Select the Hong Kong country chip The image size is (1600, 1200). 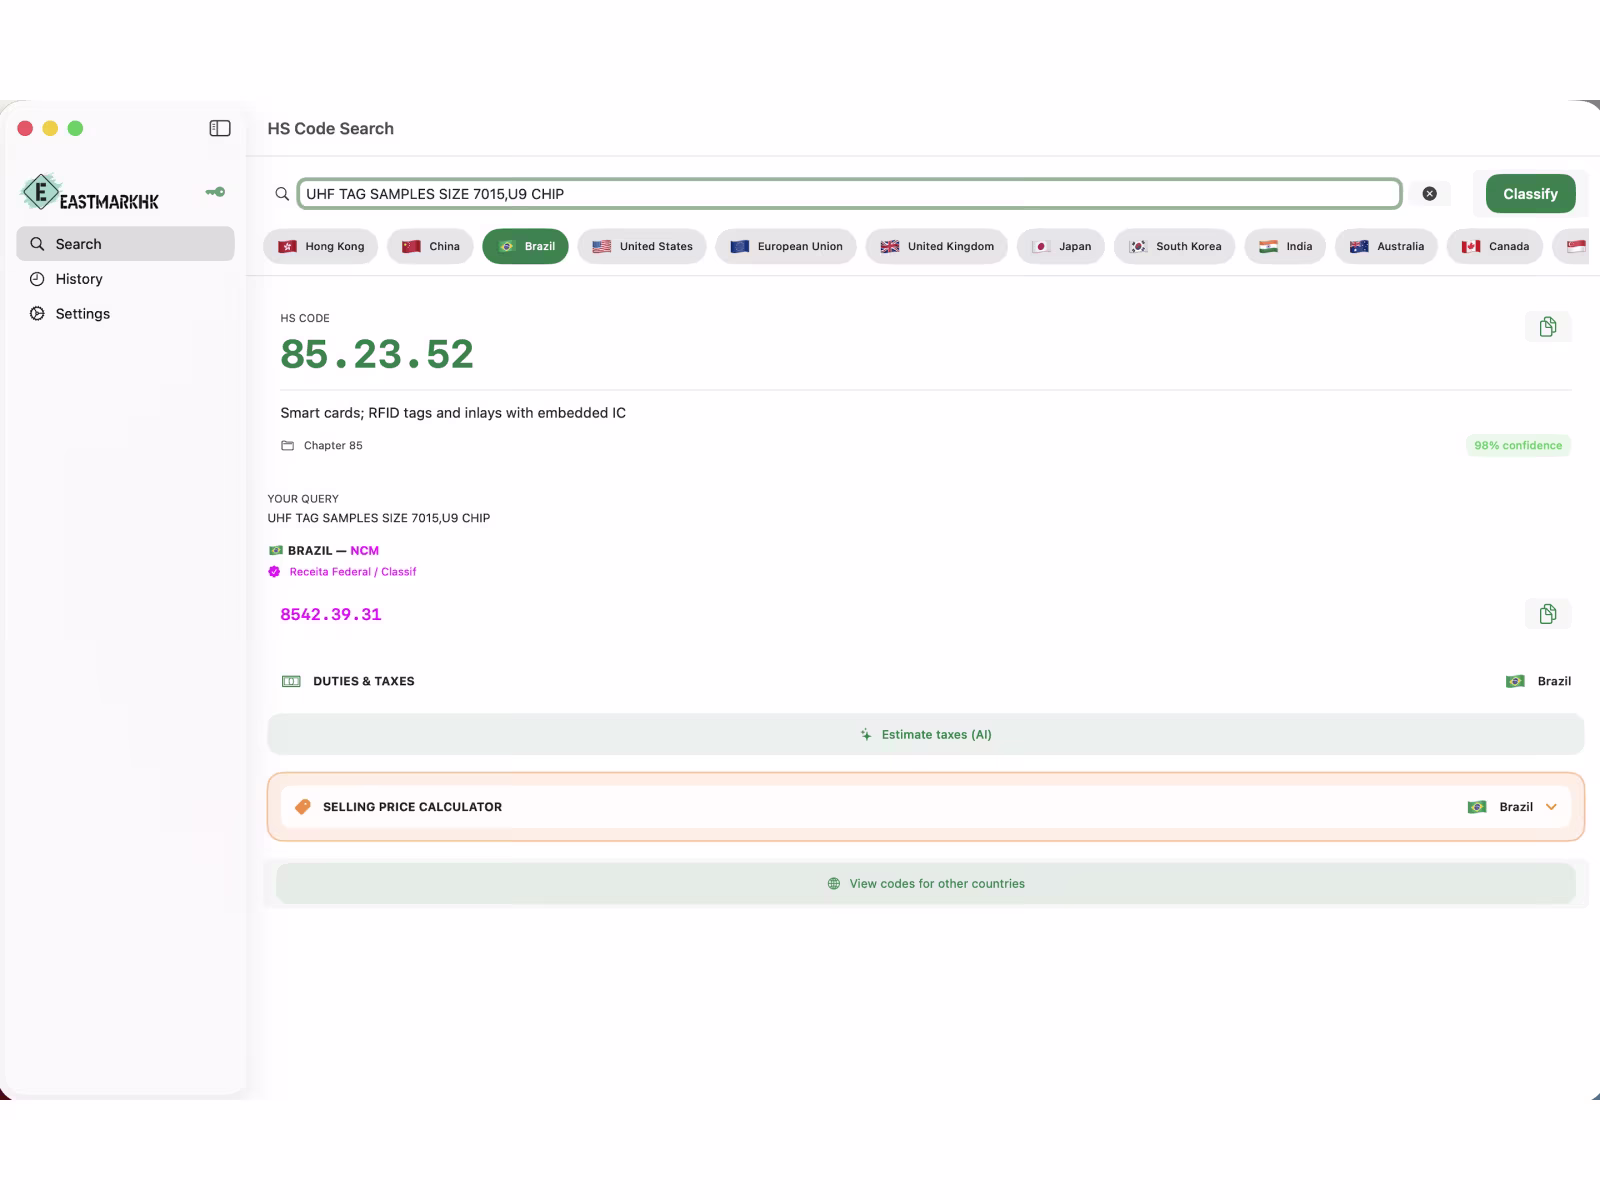click(x=321, y=247)
